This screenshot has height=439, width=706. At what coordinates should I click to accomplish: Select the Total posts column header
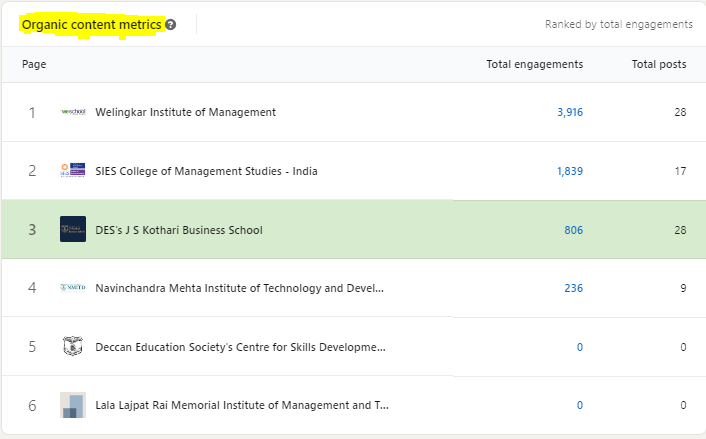[659, 64]
